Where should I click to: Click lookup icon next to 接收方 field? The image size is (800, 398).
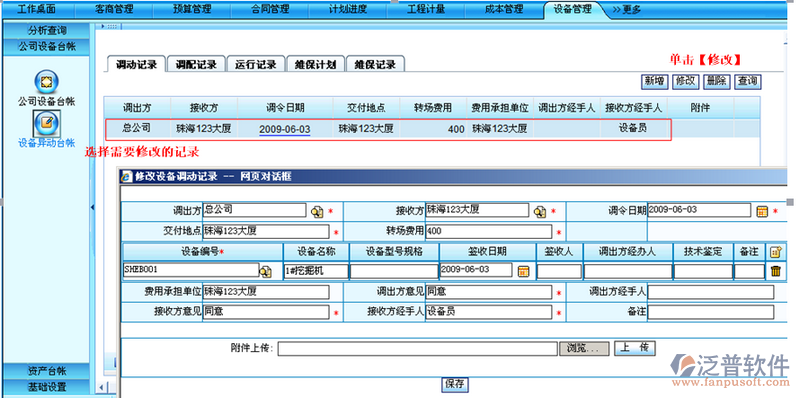click(x=540, y=211)
